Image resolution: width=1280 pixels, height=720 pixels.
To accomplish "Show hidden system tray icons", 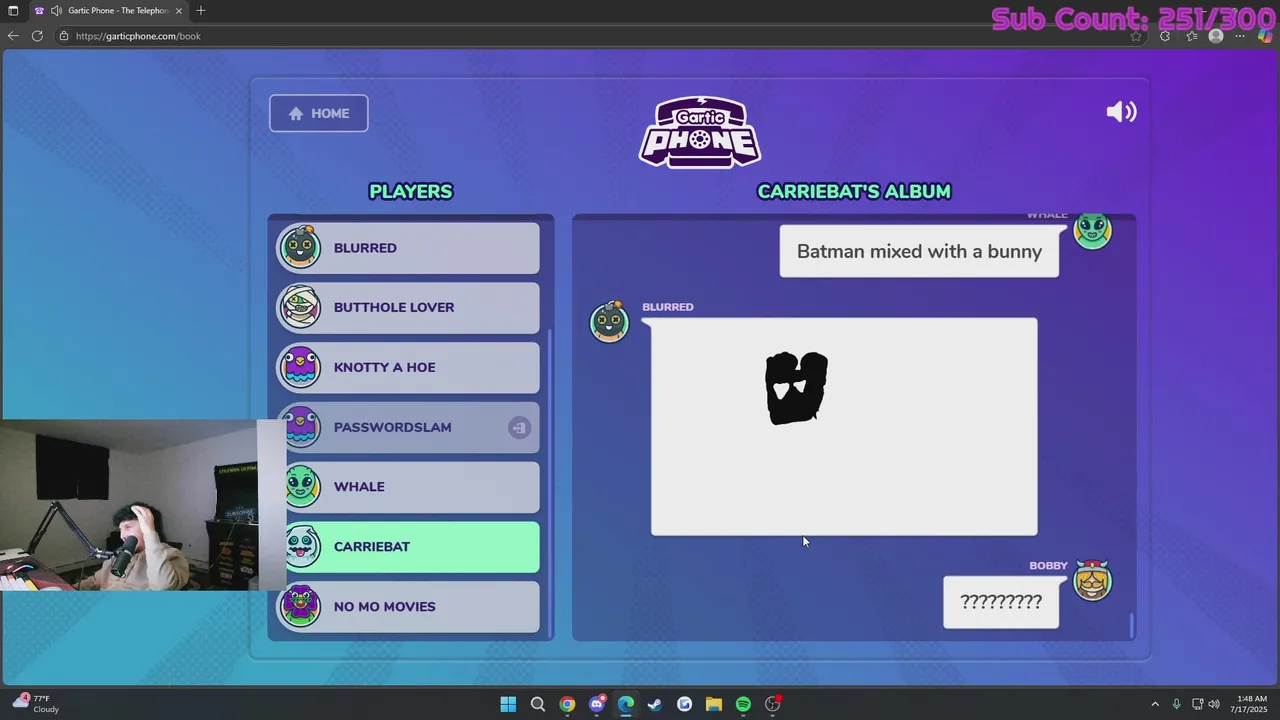I will coord(1155,704).
